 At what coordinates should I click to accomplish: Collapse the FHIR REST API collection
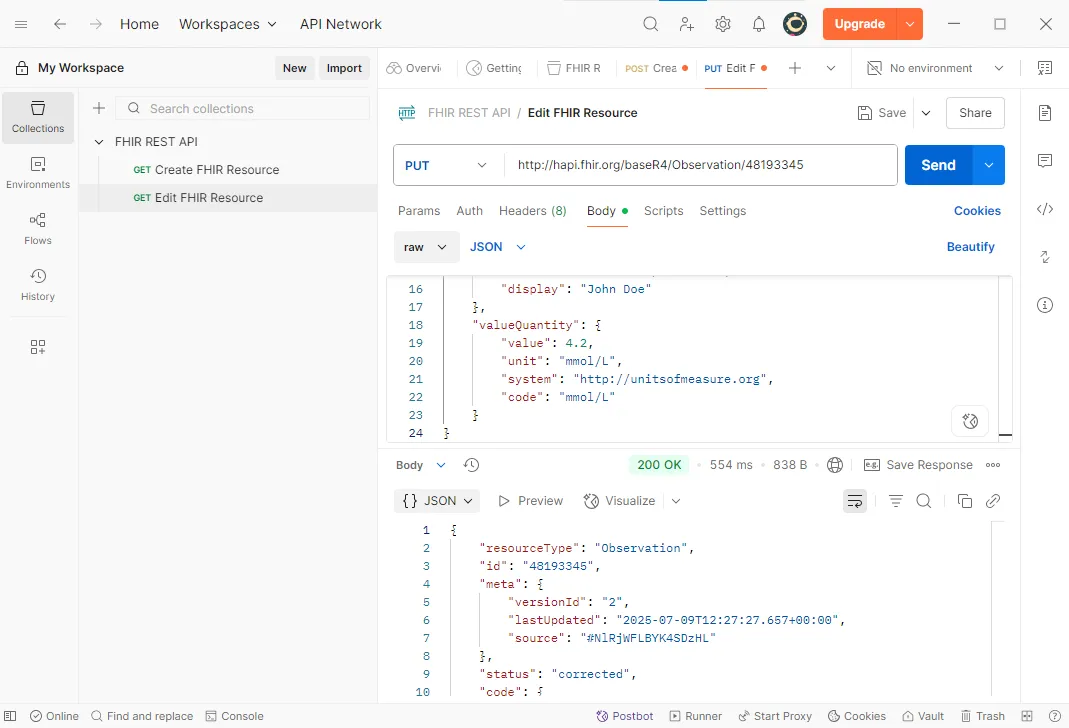[x=99, y=142]
